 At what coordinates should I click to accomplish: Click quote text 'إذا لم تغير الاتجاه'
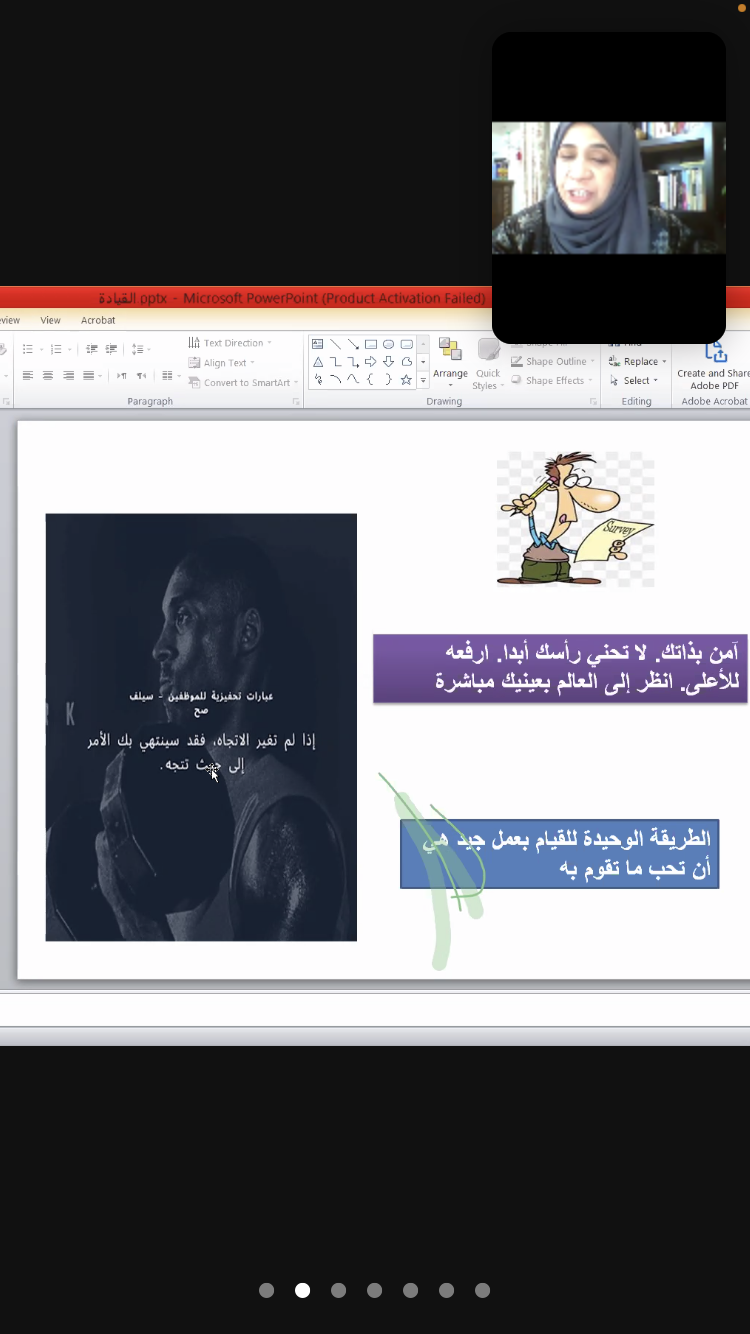[202, 753]
